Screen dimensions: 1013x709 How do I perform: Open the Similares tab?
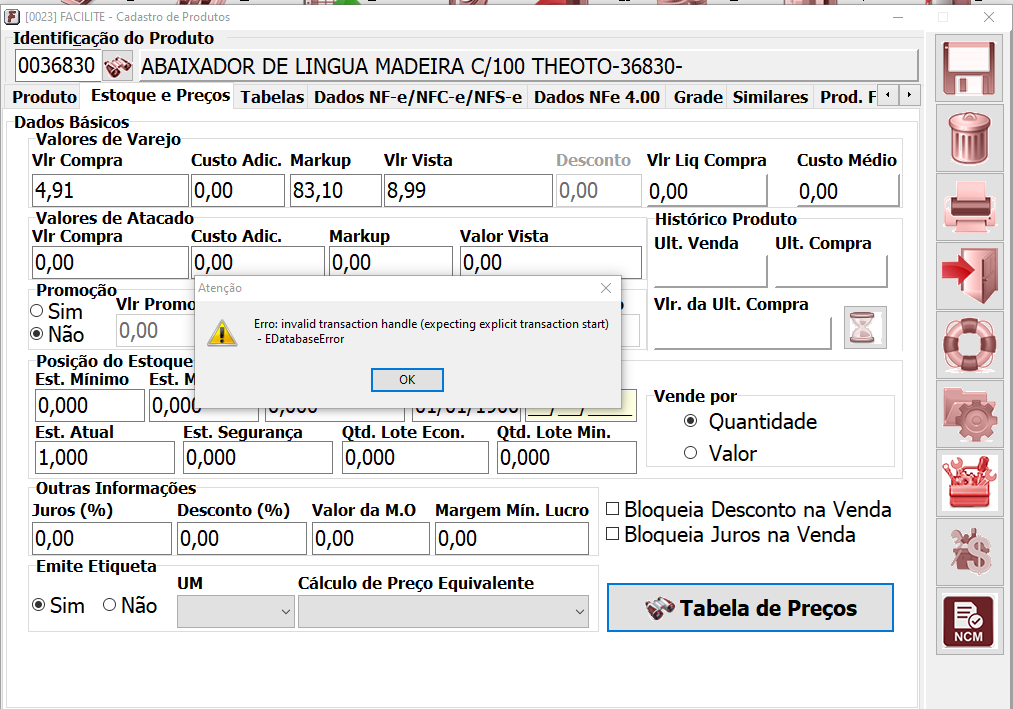coord(770,97)
